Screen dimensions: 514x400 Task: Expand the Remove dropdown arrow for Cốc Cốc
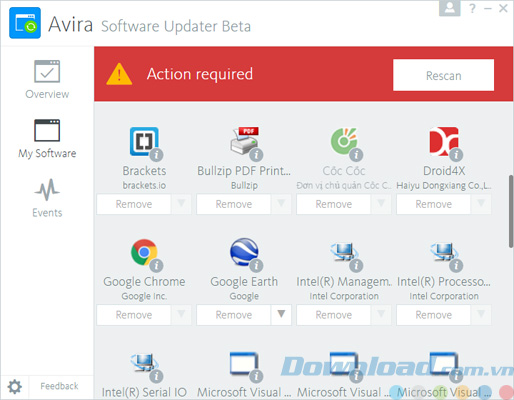(381, 204)
